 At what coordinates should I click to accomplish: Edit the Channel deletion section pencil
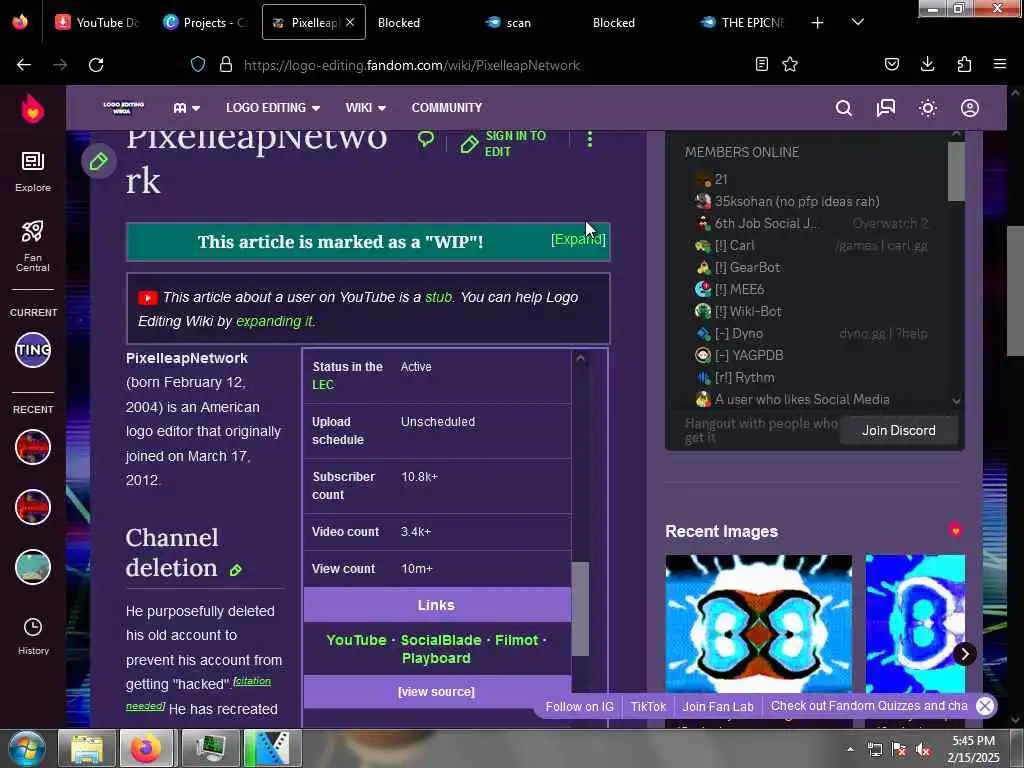pyautogui.click(x=236, y=570)
